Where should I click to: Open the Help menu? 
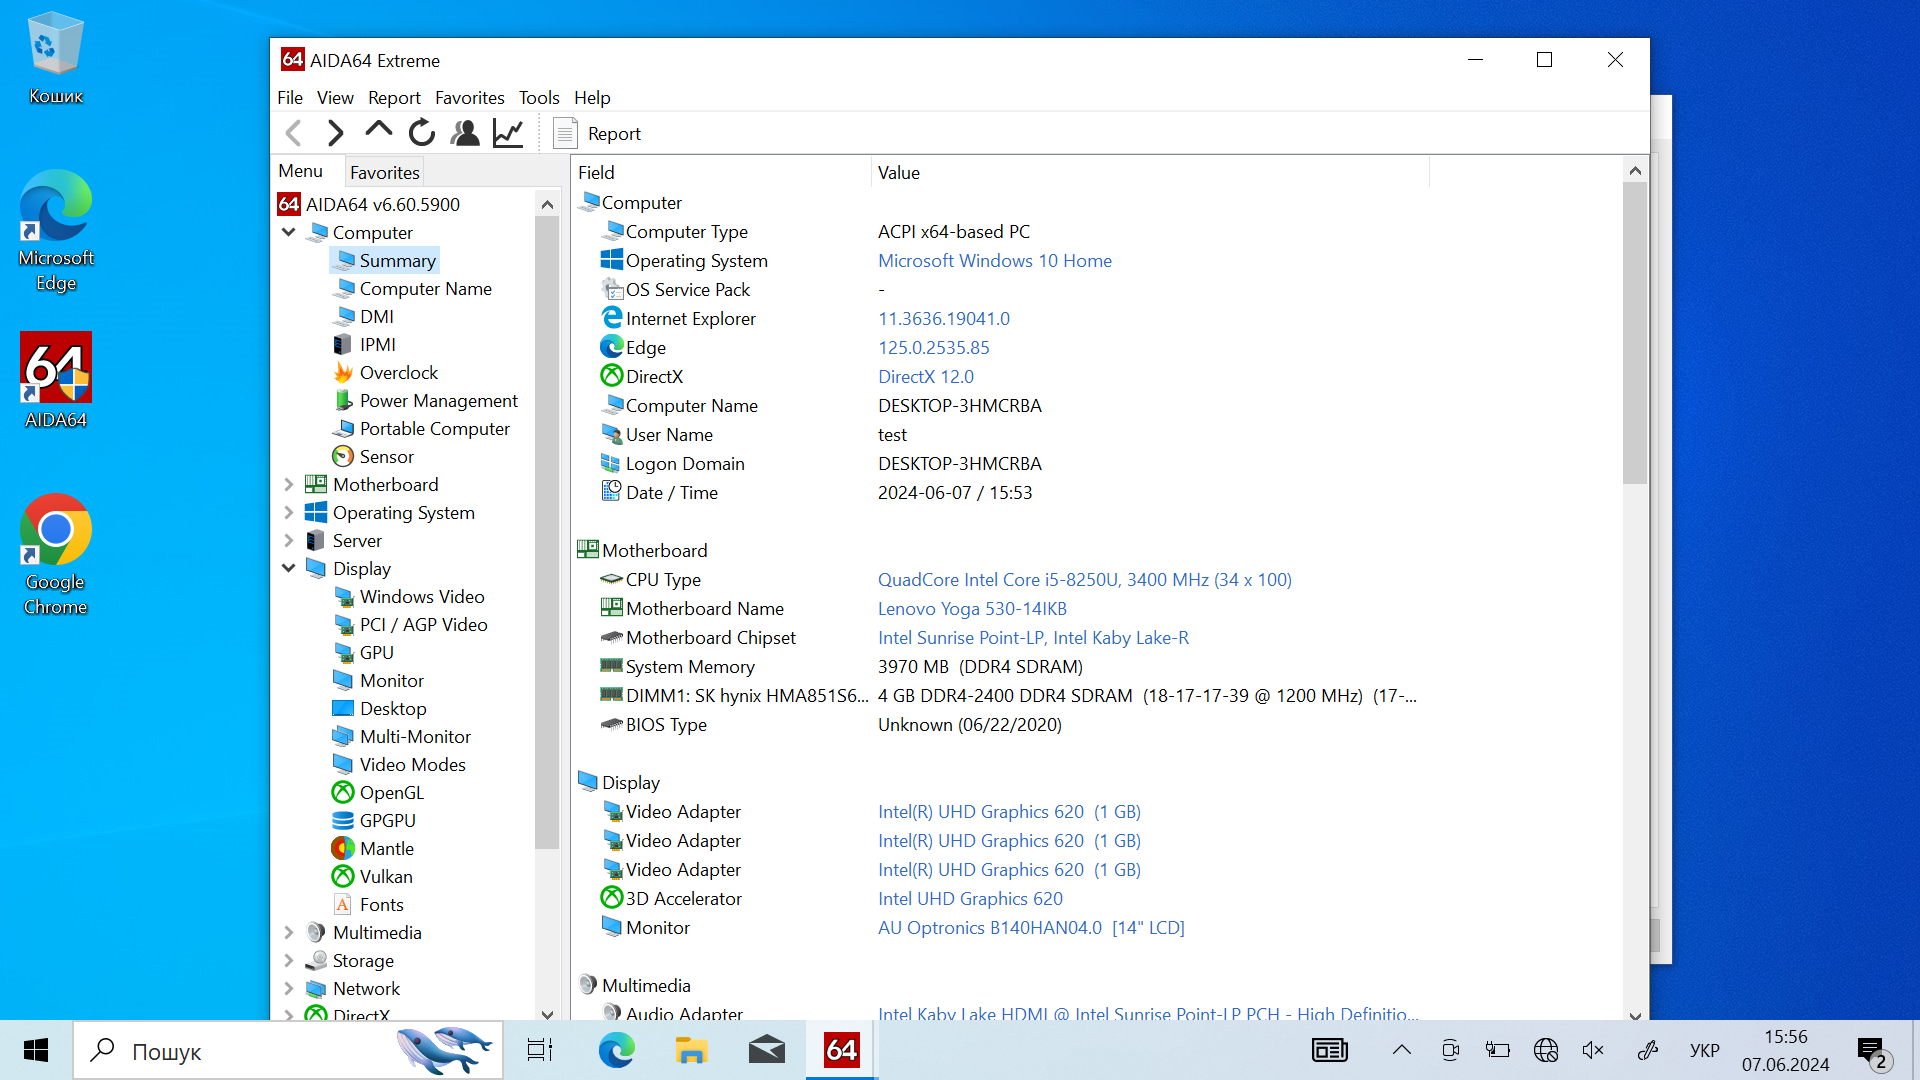pos(592,97)
